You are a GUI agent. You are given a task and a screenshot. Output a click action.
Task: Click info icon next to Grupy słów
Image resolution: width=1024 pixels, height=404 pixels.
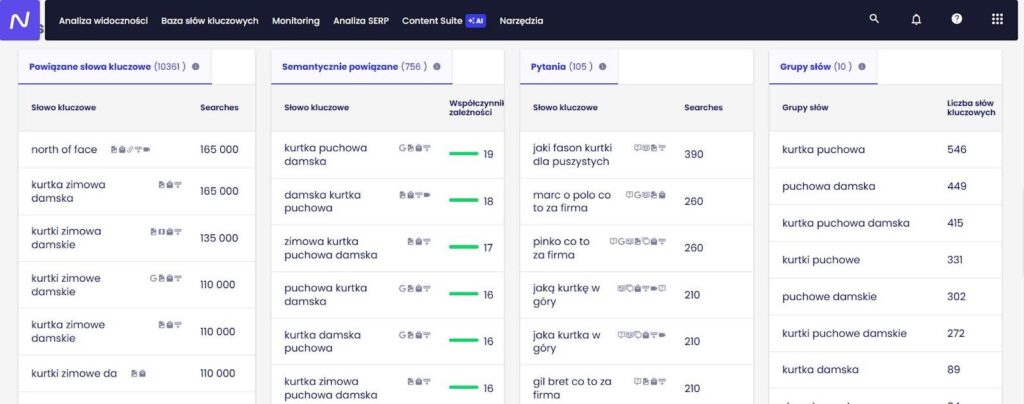click(x=862, y=67)
